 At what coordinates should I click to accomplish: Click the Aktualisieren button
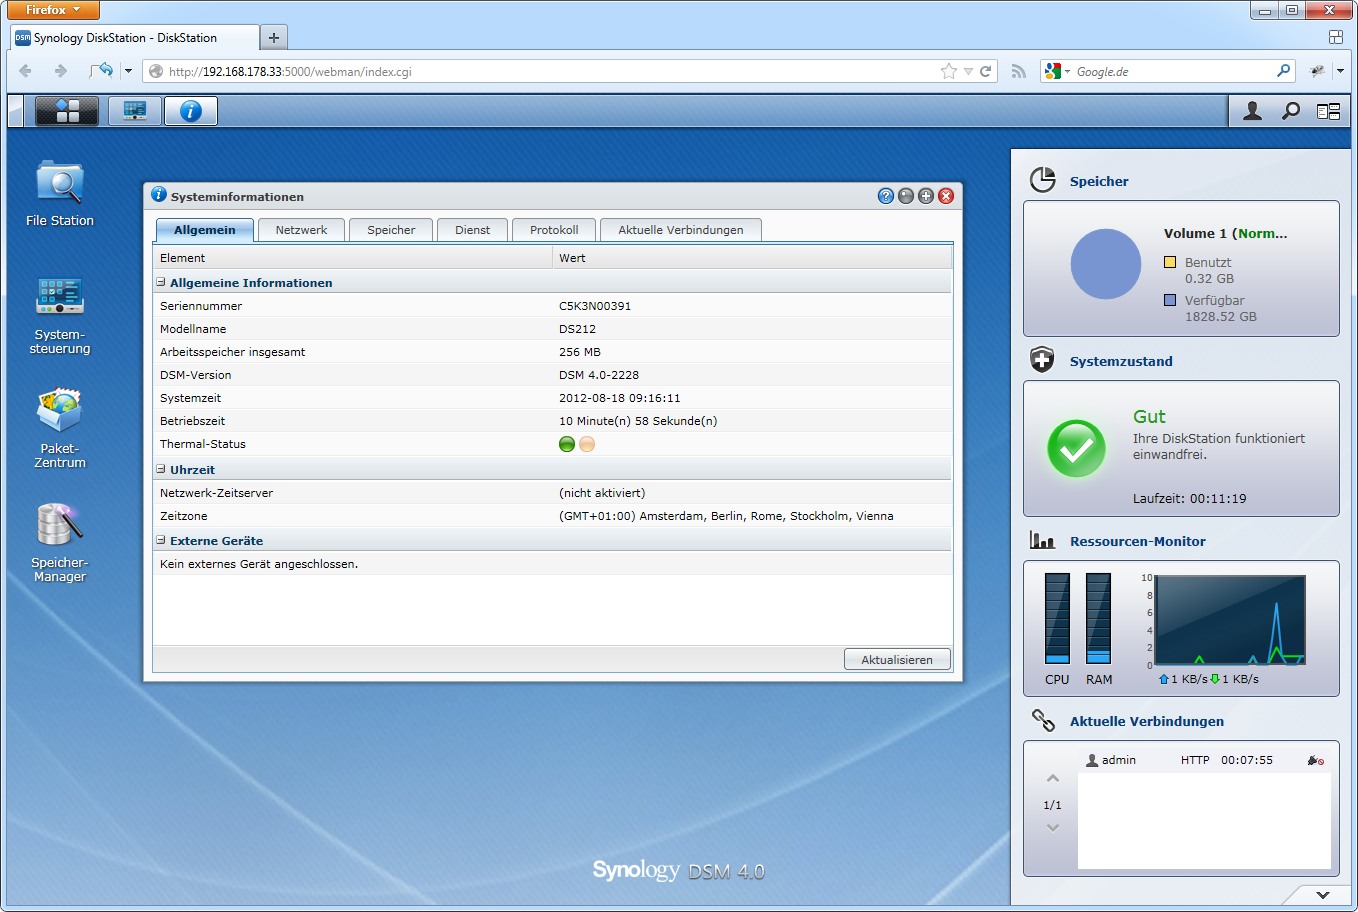(x=897, y=660)
